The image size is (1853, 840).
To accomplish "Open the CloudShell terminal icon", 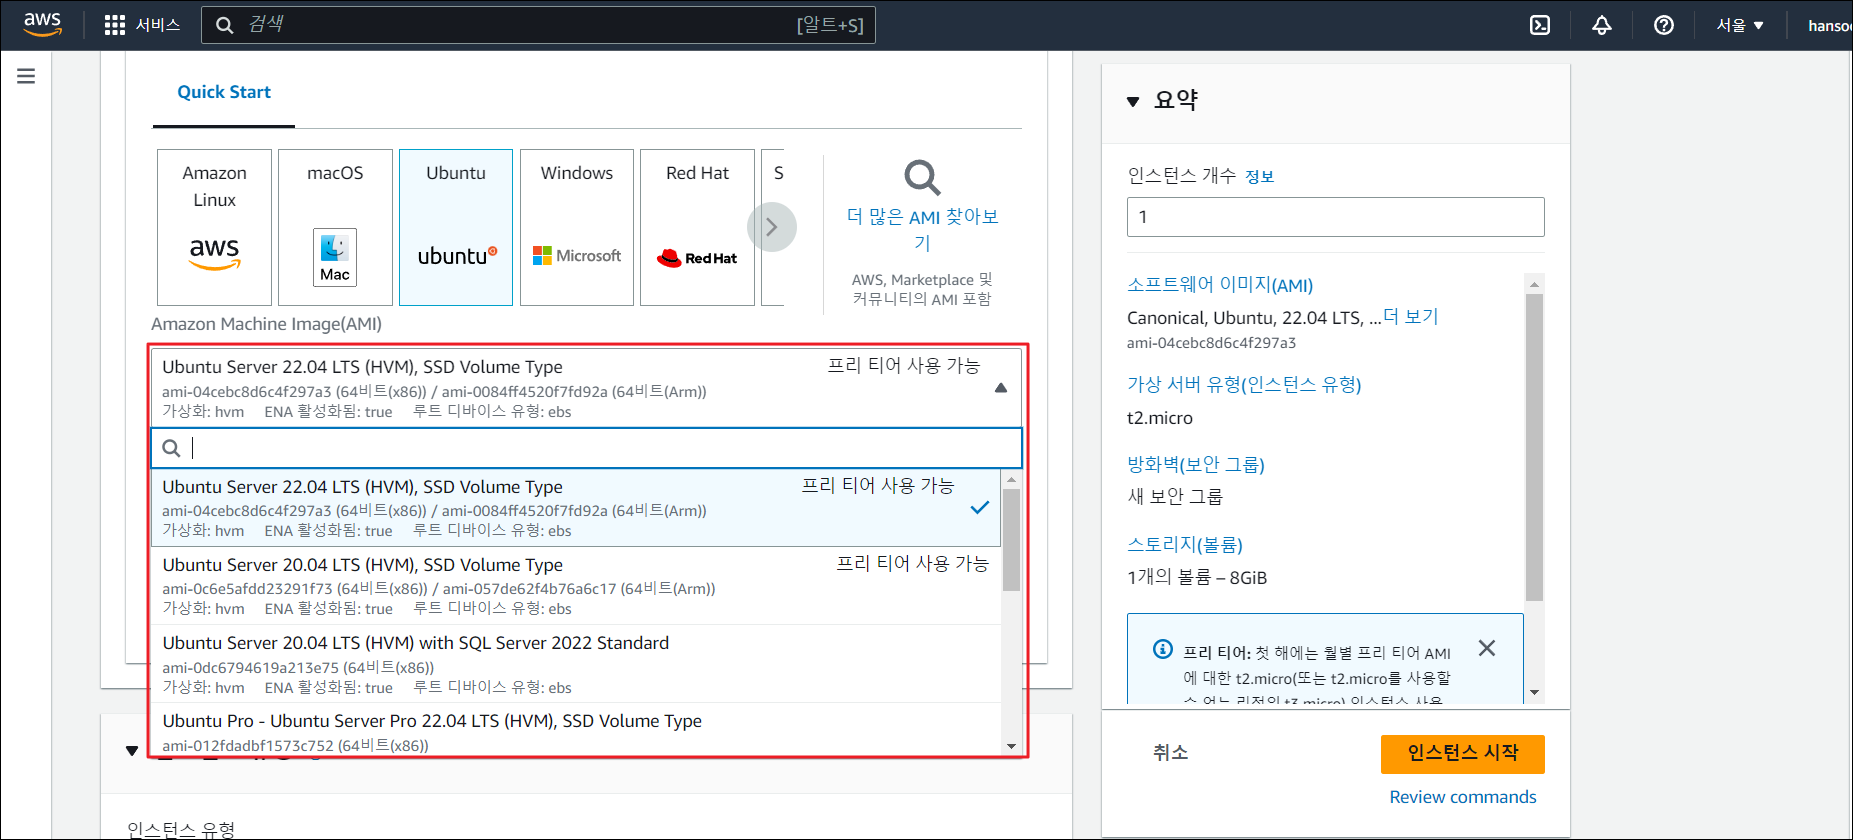I will click(1540, 25).
